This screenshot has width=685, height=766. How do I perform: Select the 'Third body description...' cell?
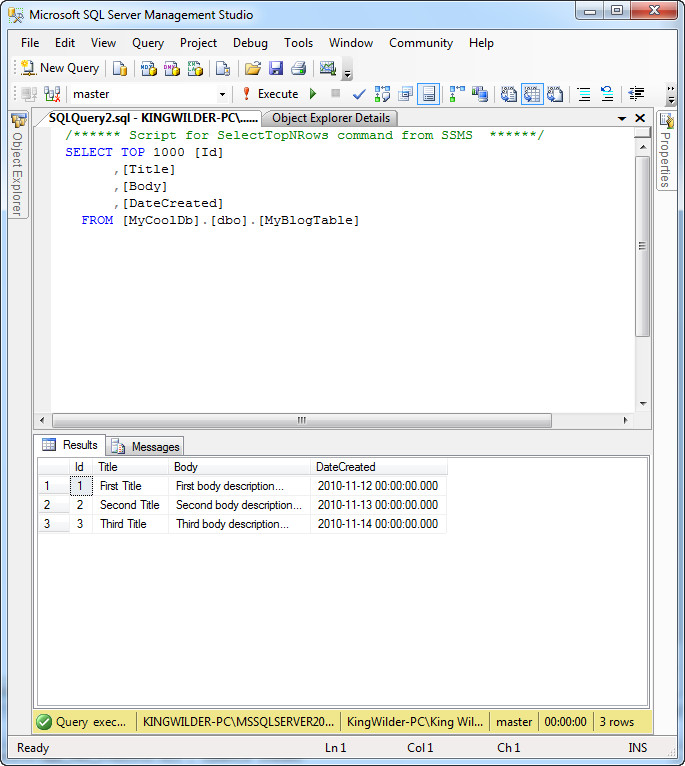pos(239,524)
